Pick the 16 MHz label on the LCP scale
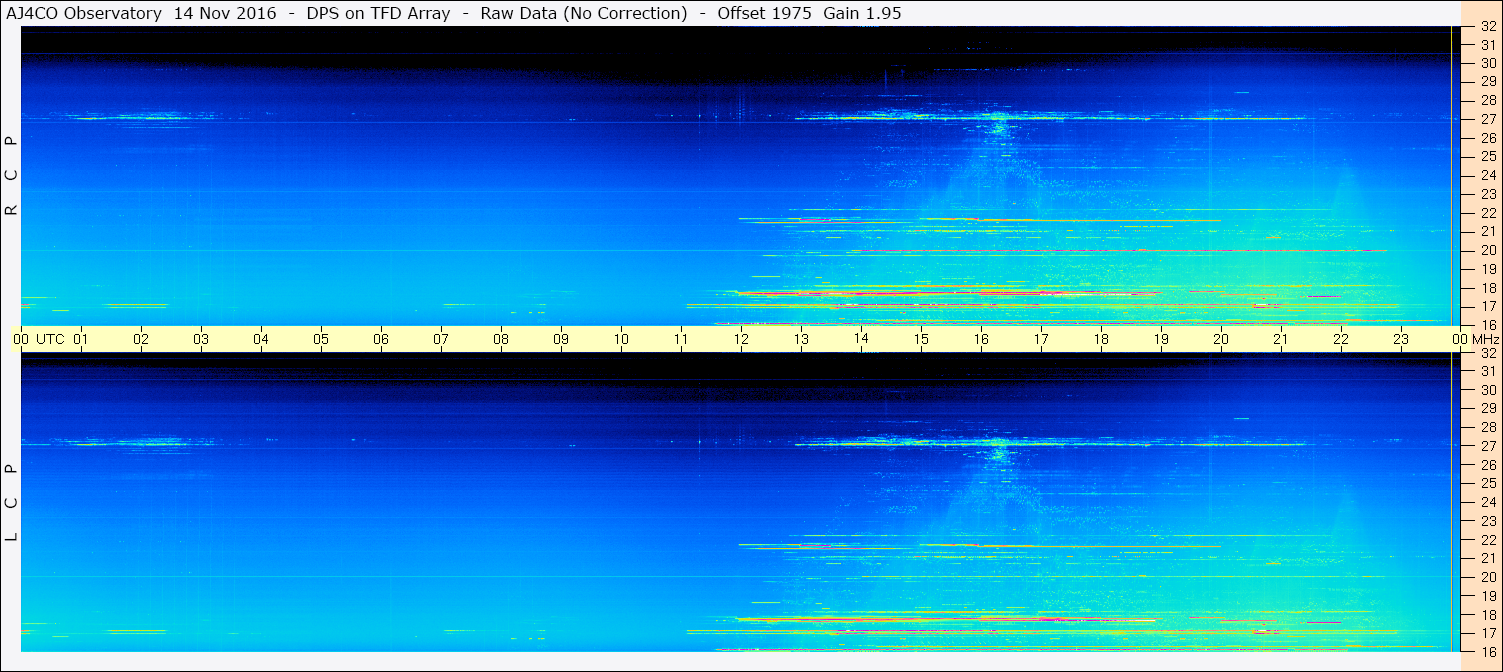The width and height of the screenshot is (1503, 672). coord(1487,652)
